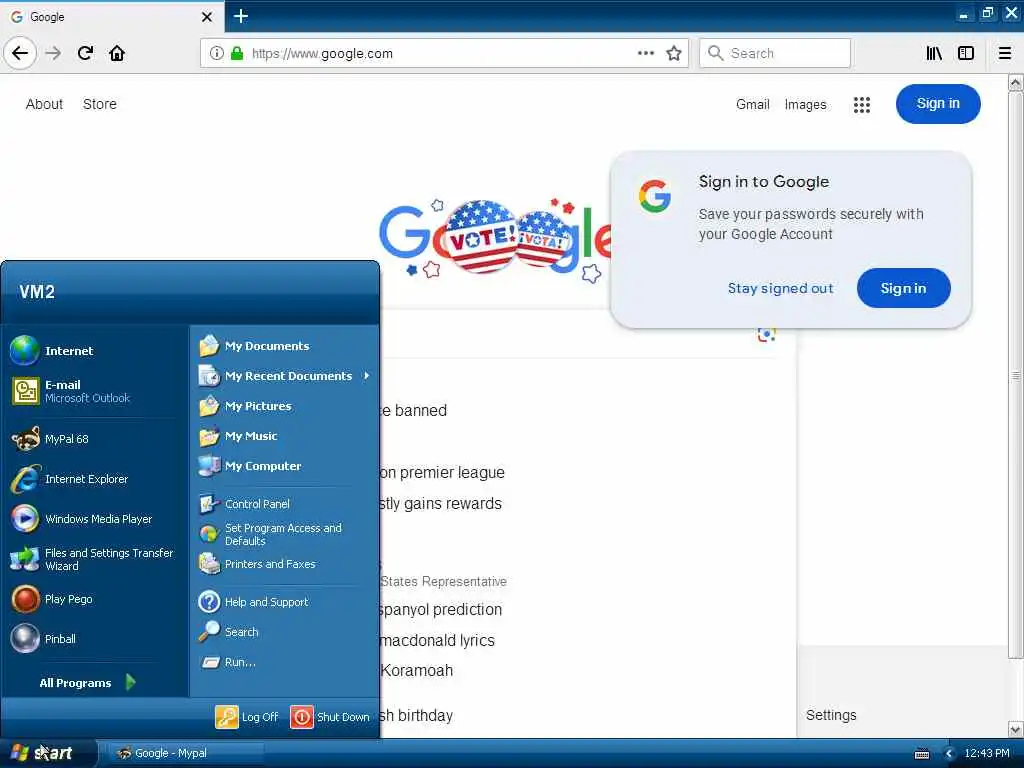Open the browser hamburger menu
1024x768 pixels.
click(x=1005, y=53)
